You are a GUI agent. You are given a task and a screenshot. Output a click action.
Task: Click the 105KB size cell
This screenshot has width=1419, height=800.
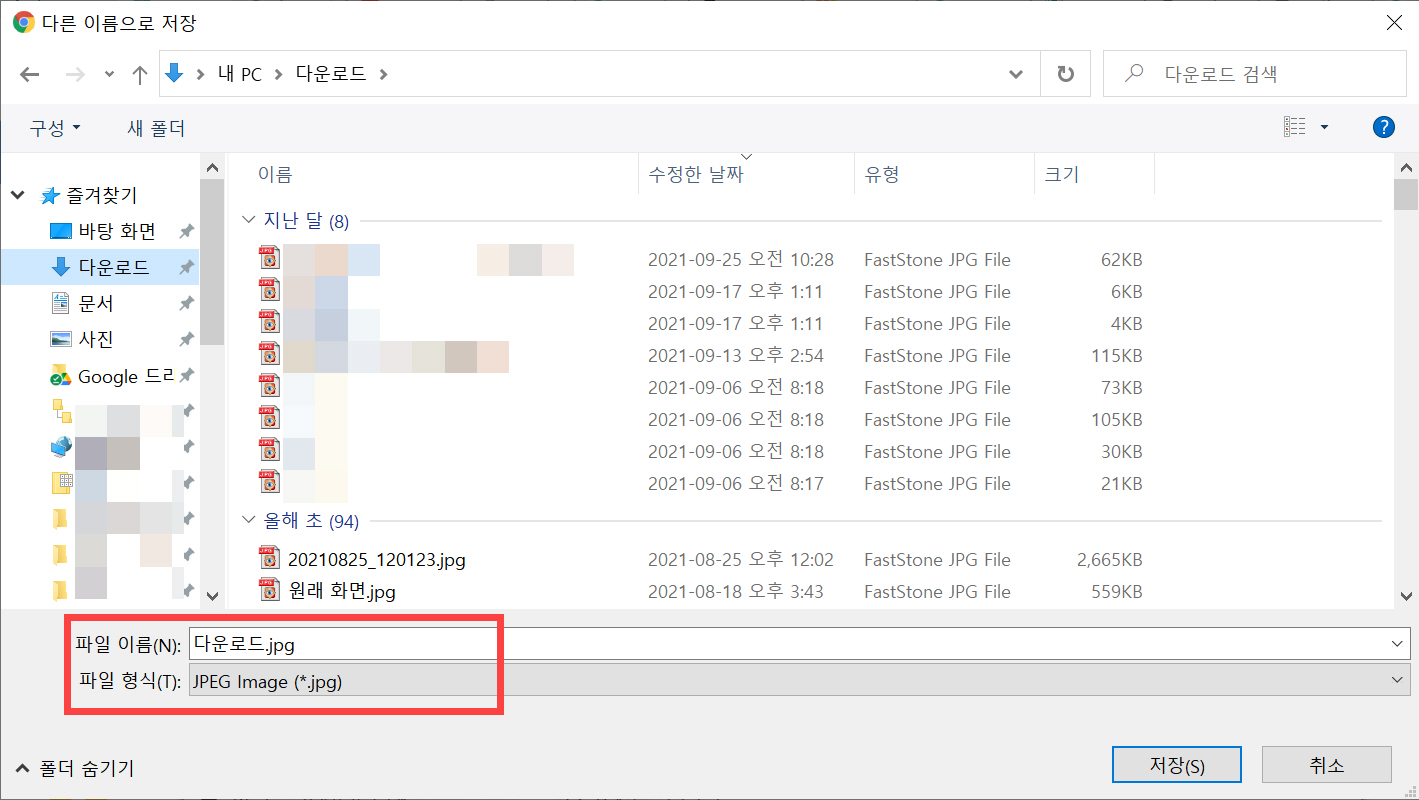coord(1117,420)
